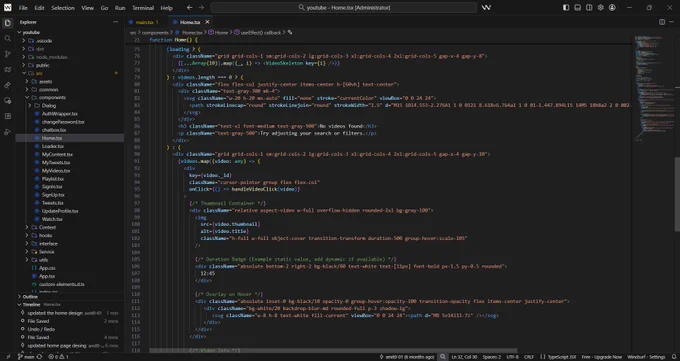Viewport: 680px width, 361px height.
Task: Go back using the left arrow
Action: click(190, 7)
